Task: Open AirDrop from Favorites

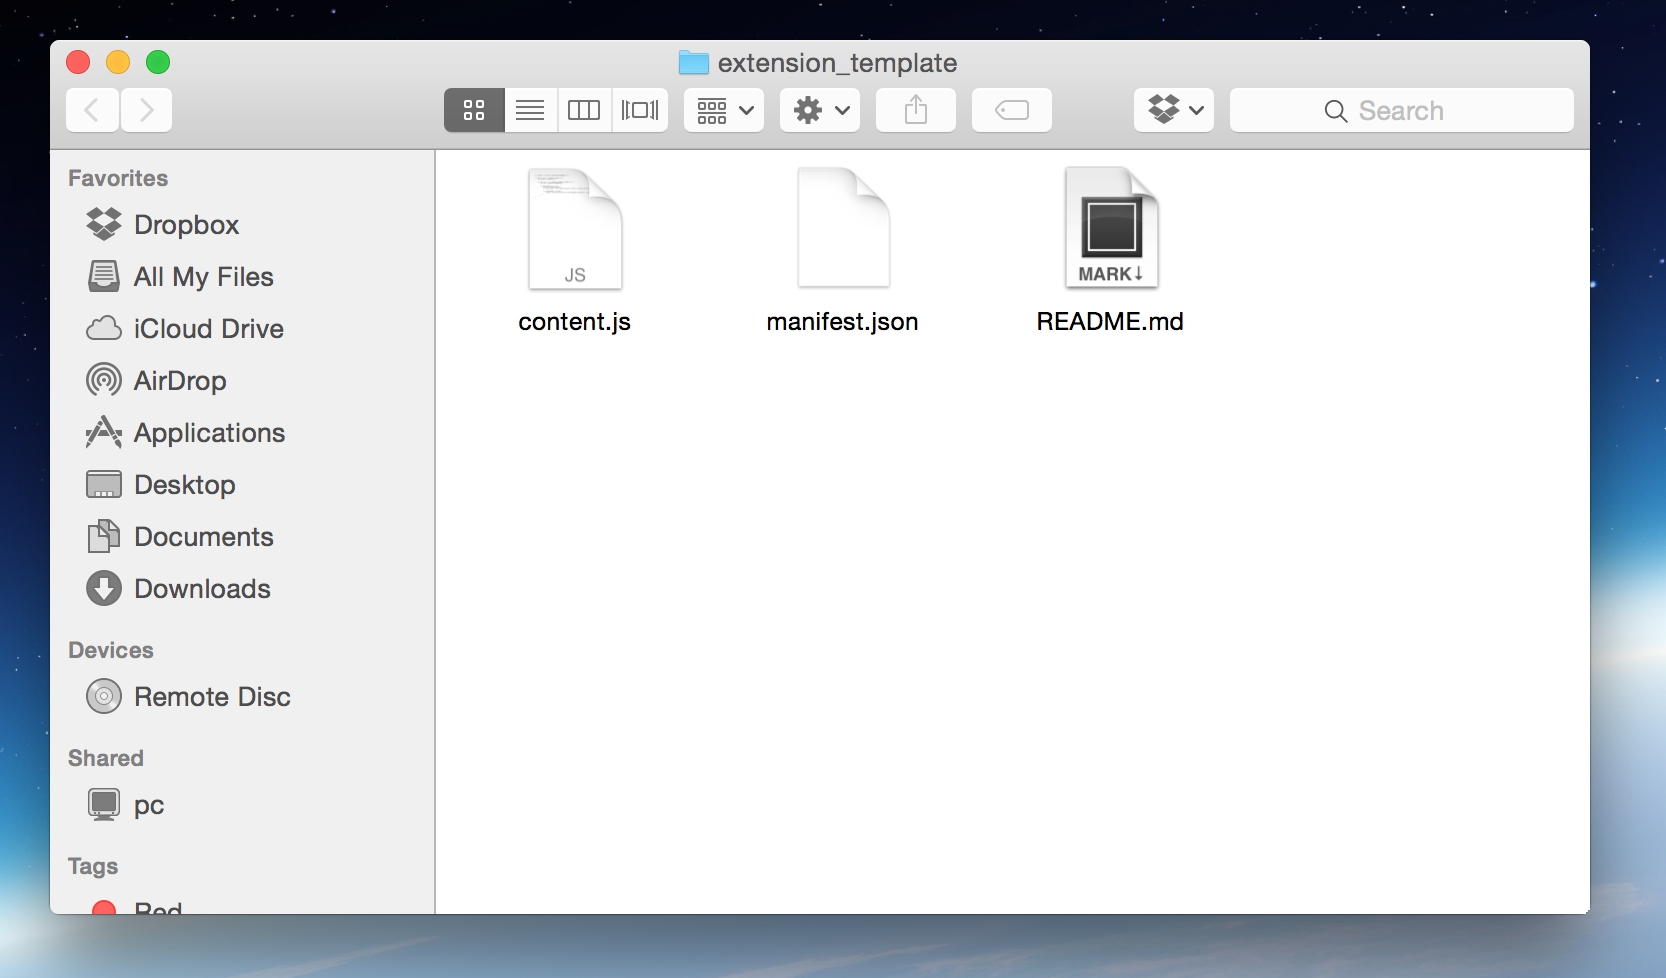Action: click(x=180, y=381)
